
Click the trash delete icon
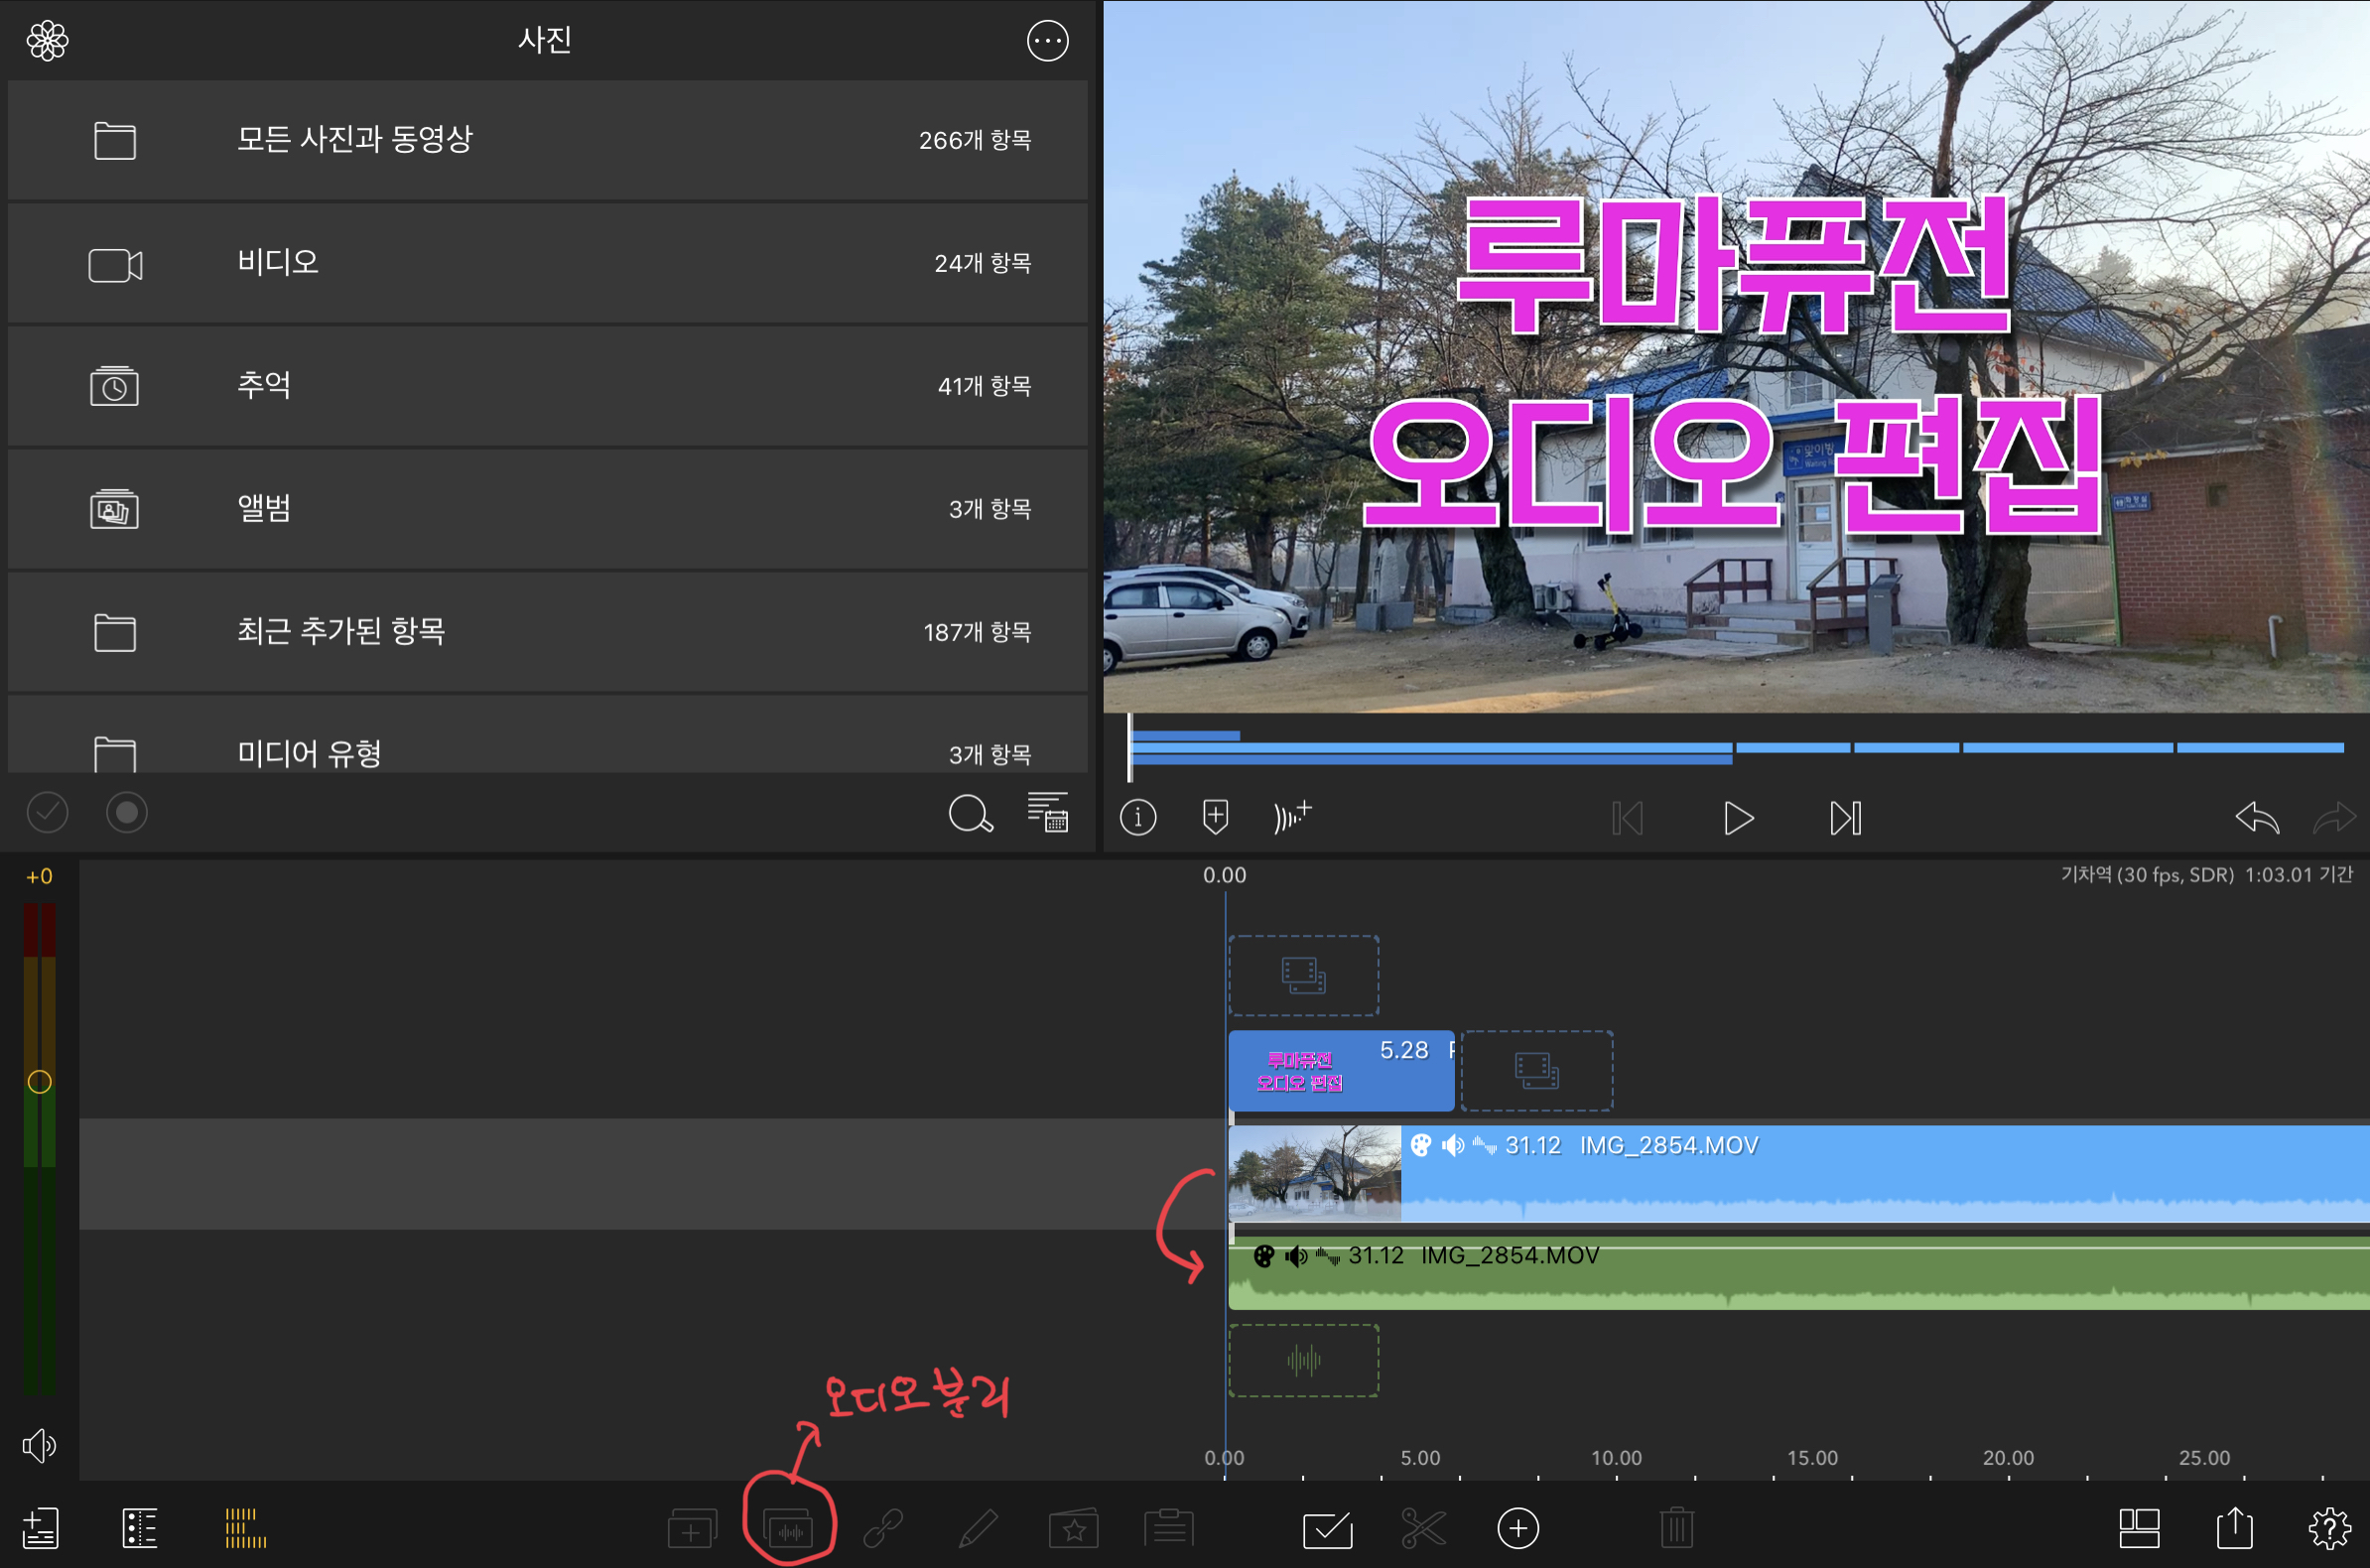[x=1677, y=1528]
